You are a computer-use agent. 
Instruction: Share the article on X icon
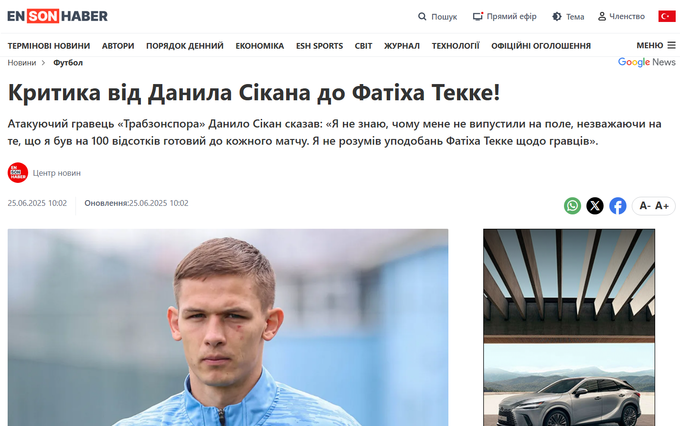tap(595, 206)
